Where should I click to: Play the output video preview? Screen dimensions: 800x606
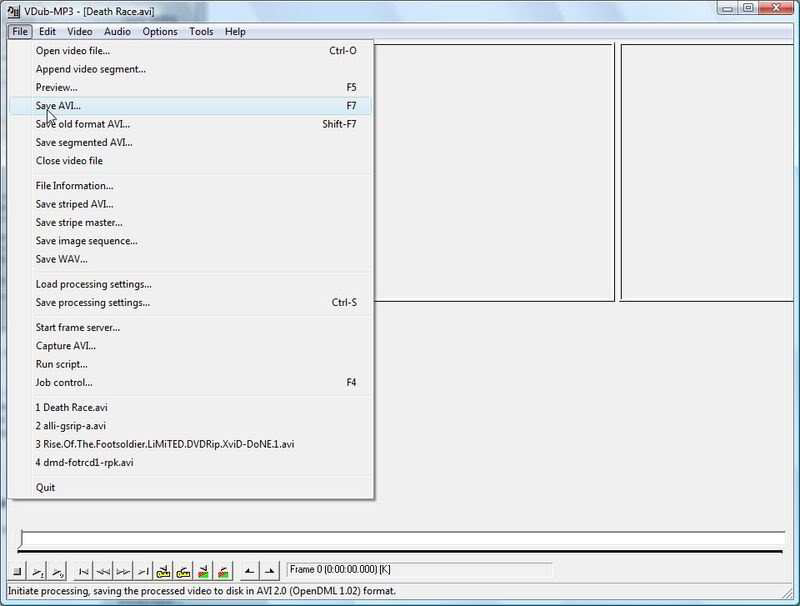(58, 571)
